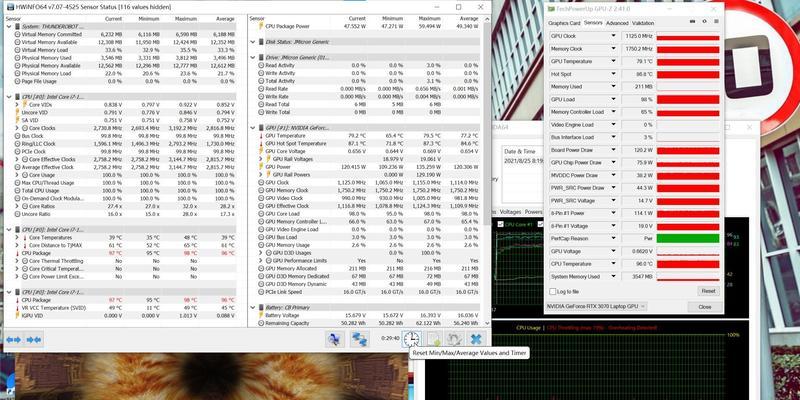800x400 pixels.
Task: Reset min/max values with the clock icon
Action: [411, 339]
